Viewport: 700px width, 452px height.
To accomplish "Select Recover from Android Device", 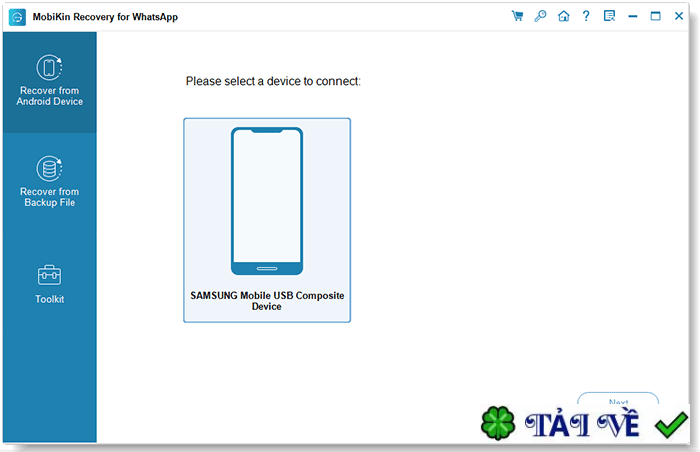I will click(50, 82).
